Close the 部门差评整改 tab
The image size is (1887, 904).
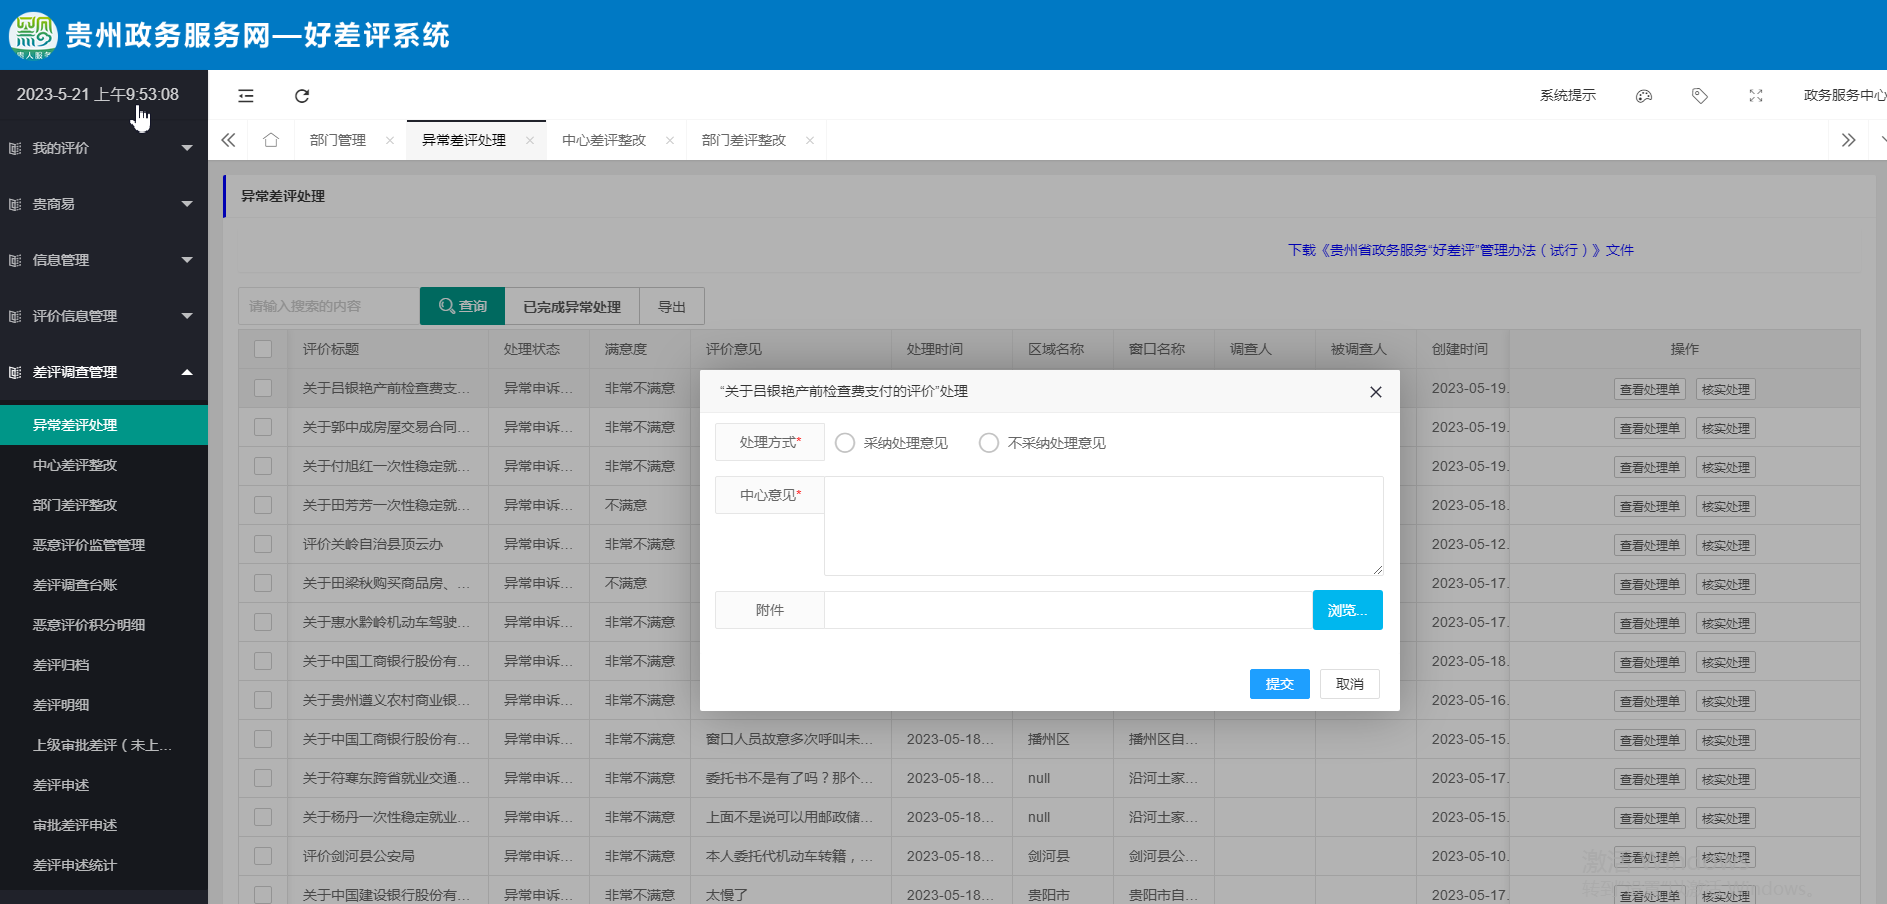pos(810,140)
